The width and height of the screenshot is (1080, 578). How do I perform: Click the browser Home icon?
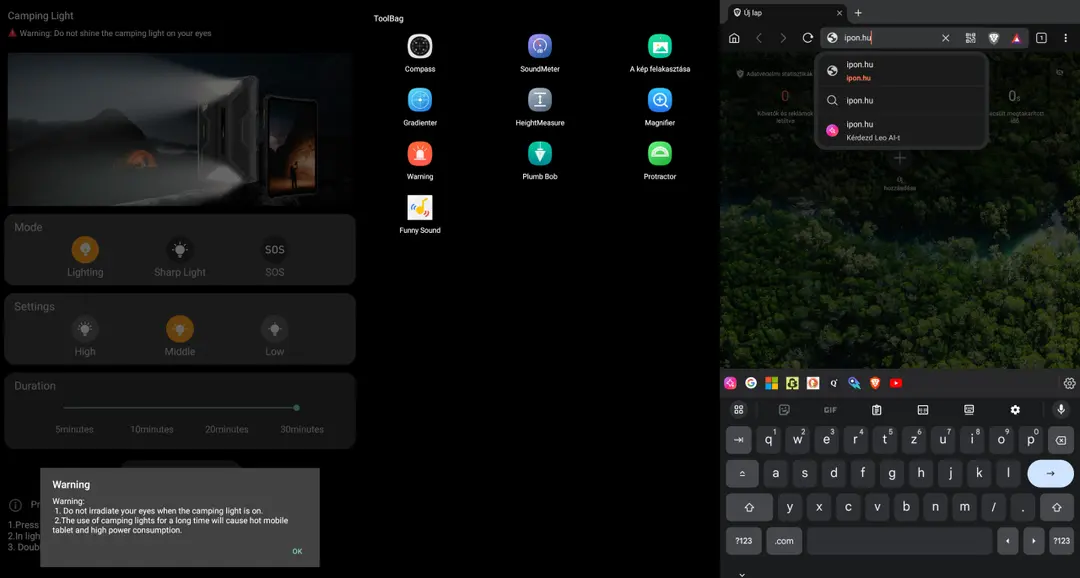click(734, 38)
